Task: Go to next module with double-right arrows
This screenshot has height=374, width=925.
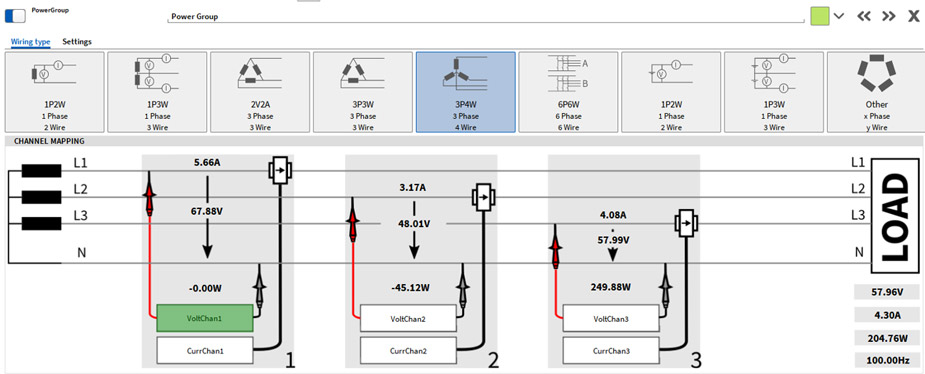Action: [889, 16]
